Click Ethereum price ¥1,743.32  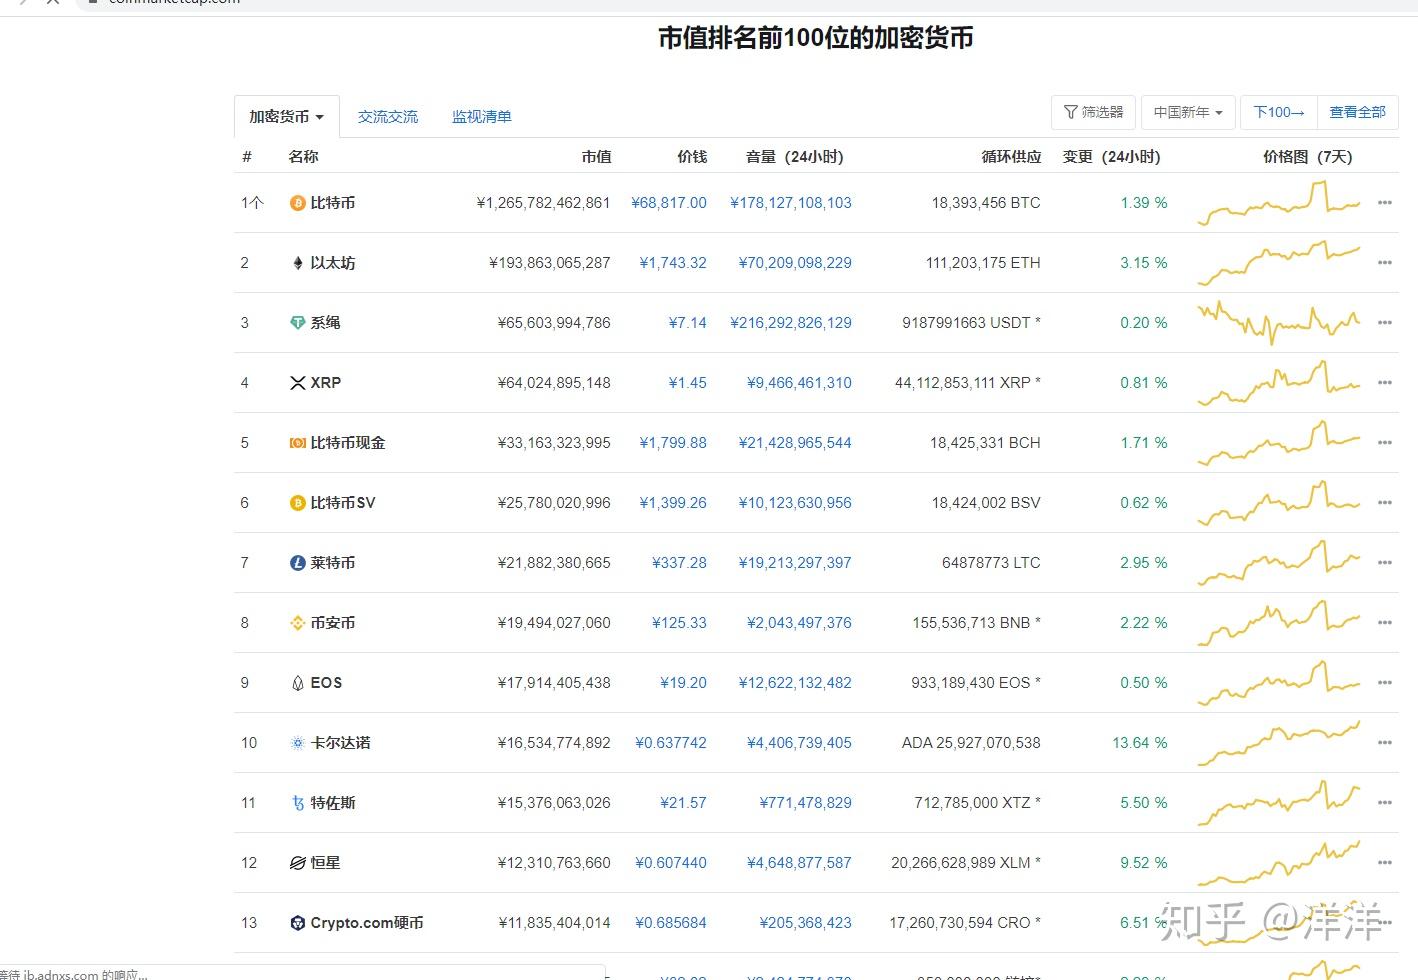point(673,263)
